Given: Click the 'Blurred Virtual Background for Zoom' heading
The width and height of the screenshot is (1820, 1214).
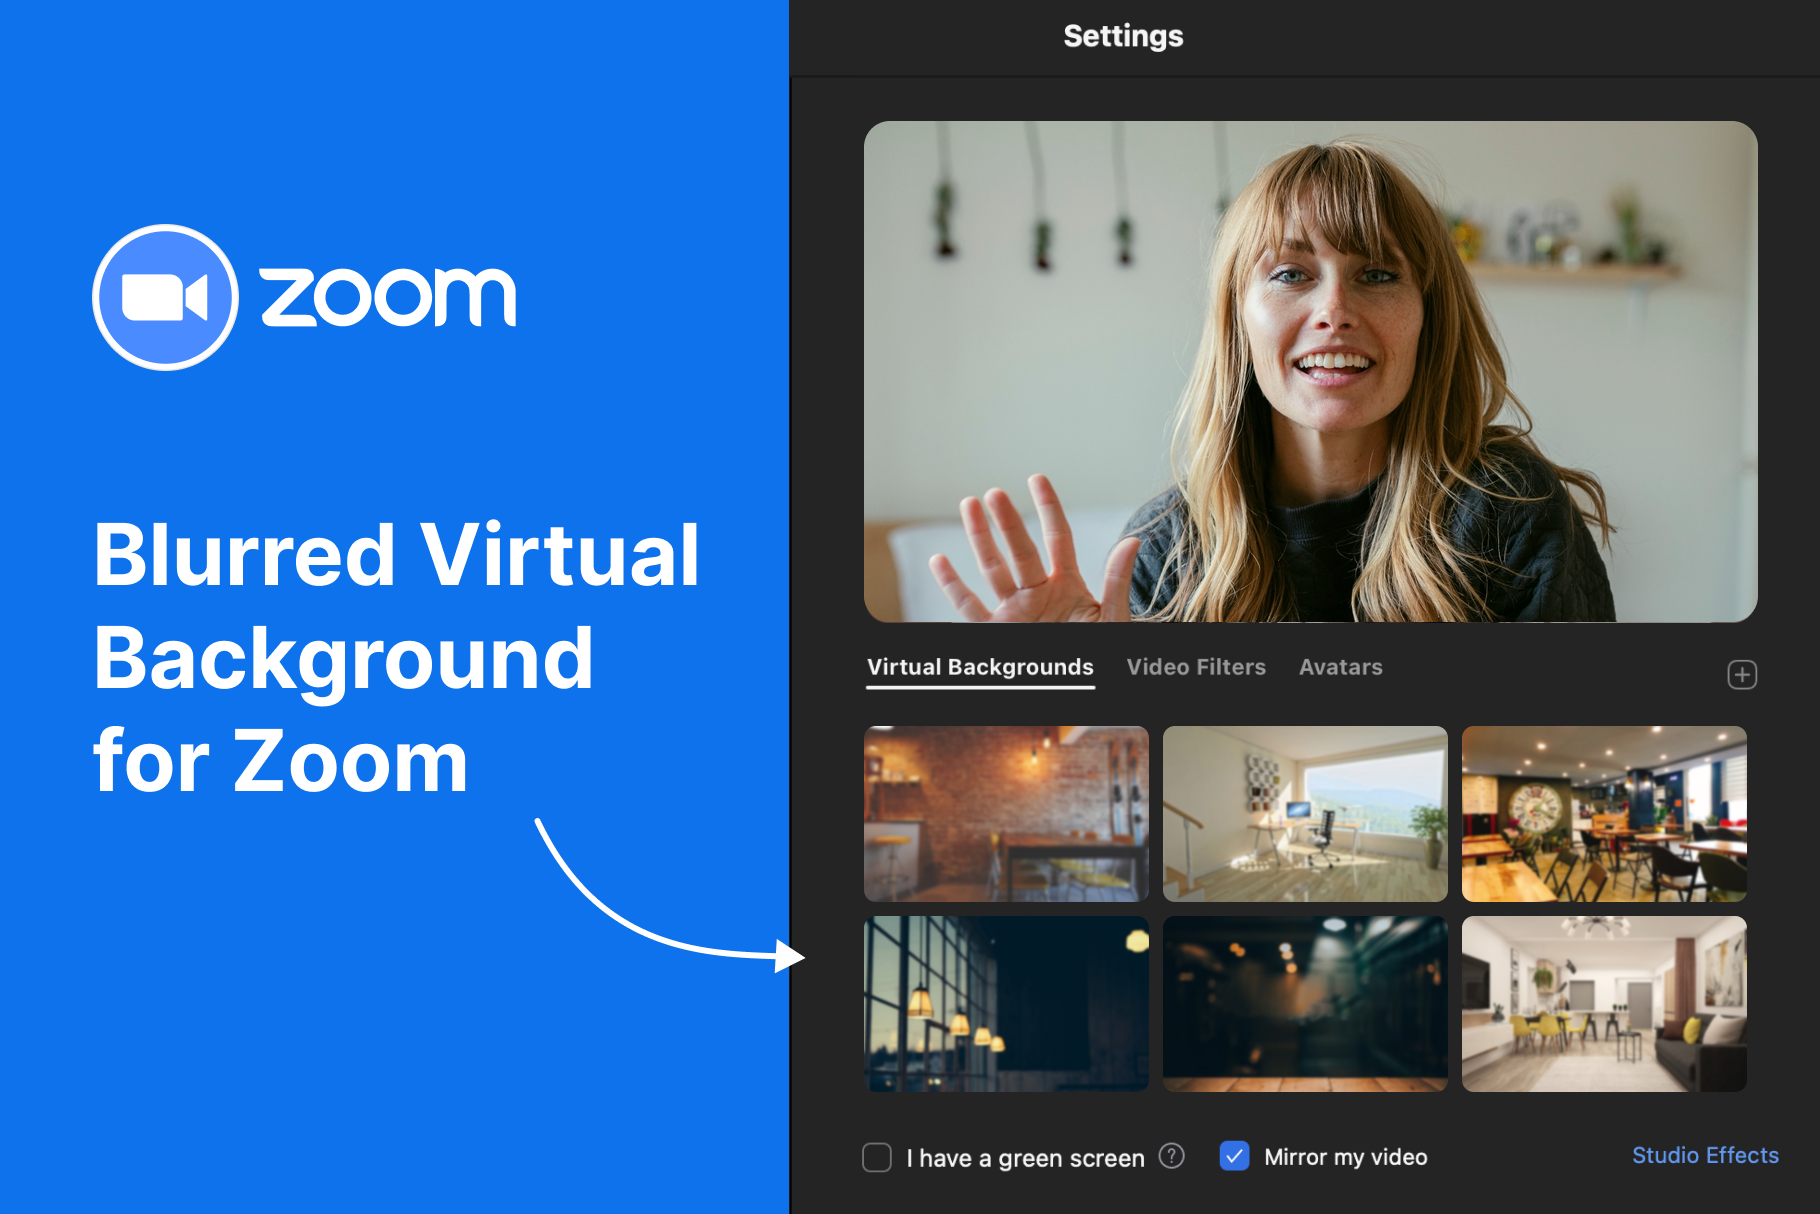Looking at the screenshot, I should click(395, 657).
